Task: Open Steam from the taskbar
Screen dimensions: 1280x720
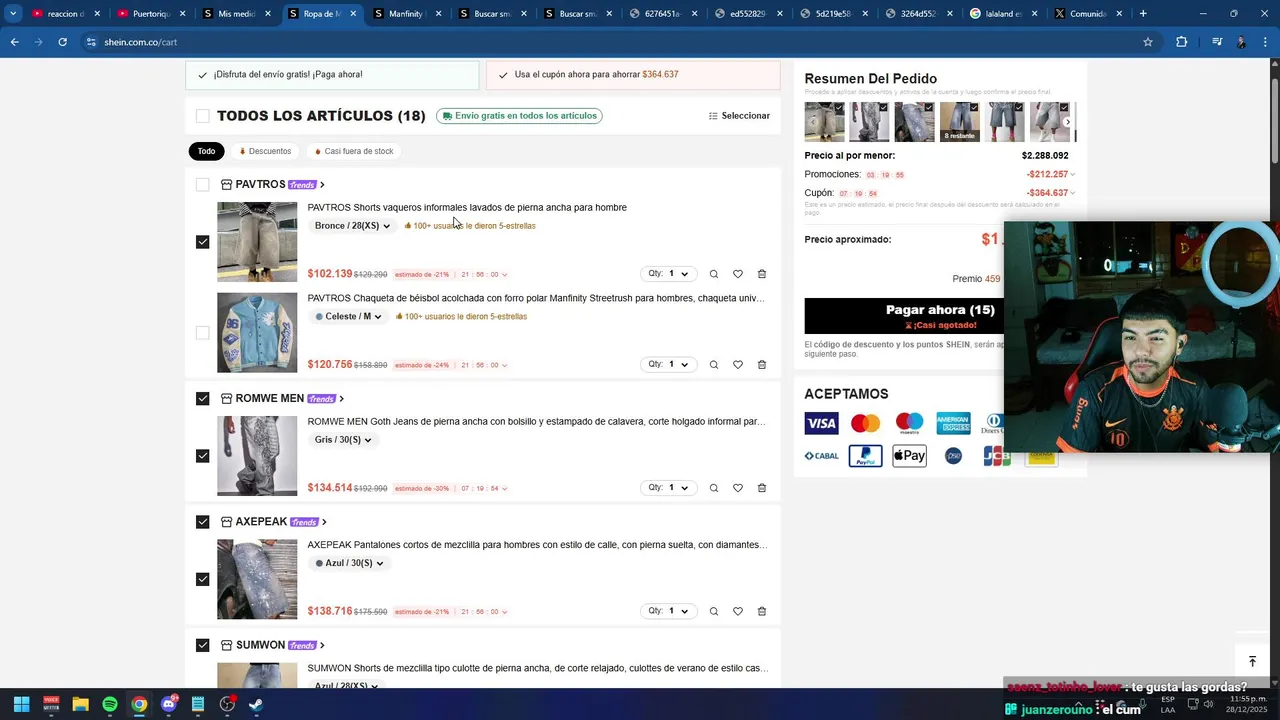Action: (x=256, y=704)
